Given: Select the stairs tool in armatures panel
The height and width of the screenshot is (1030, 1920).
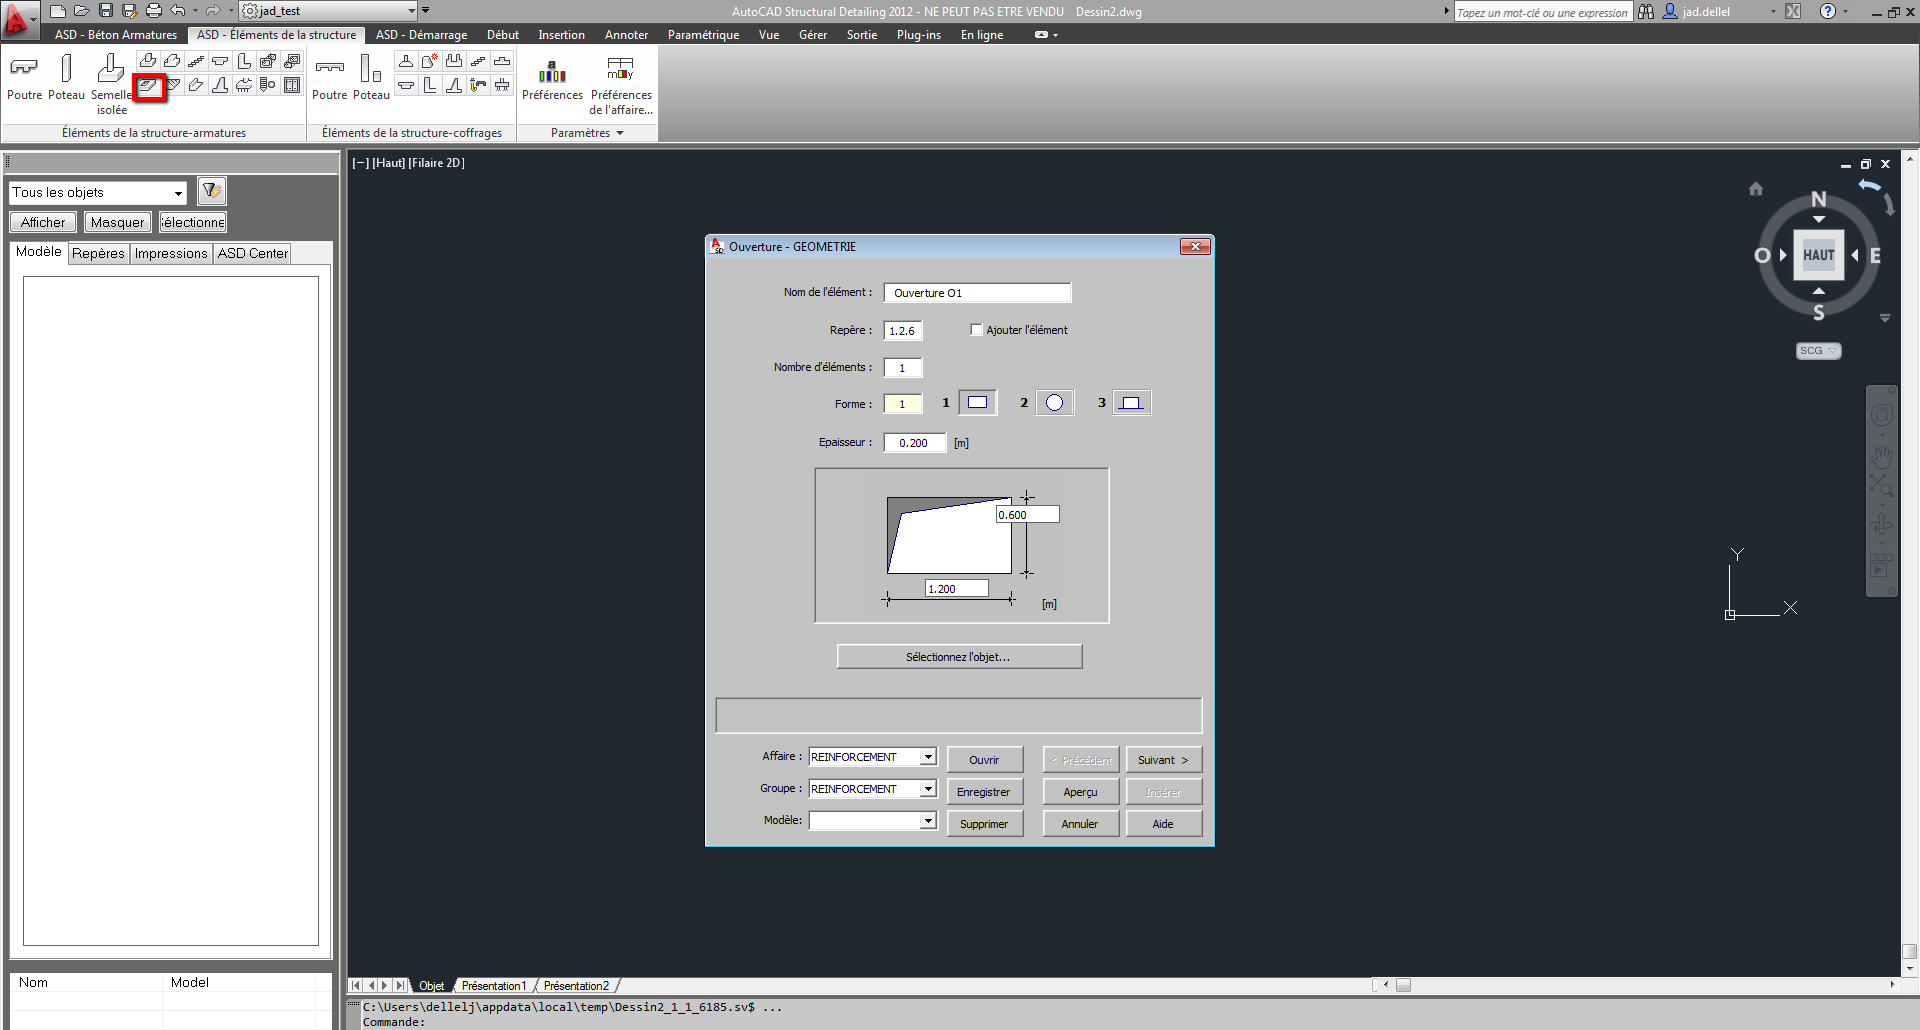Looking at the screenshot, I should tap(196, 61).
